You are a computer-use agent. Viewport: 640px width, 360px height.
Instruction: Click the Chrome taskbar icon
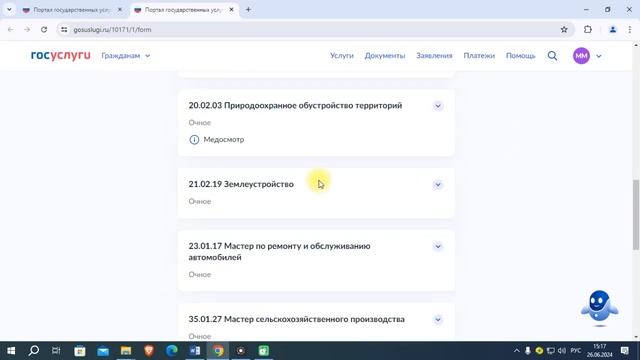(218, 351)
